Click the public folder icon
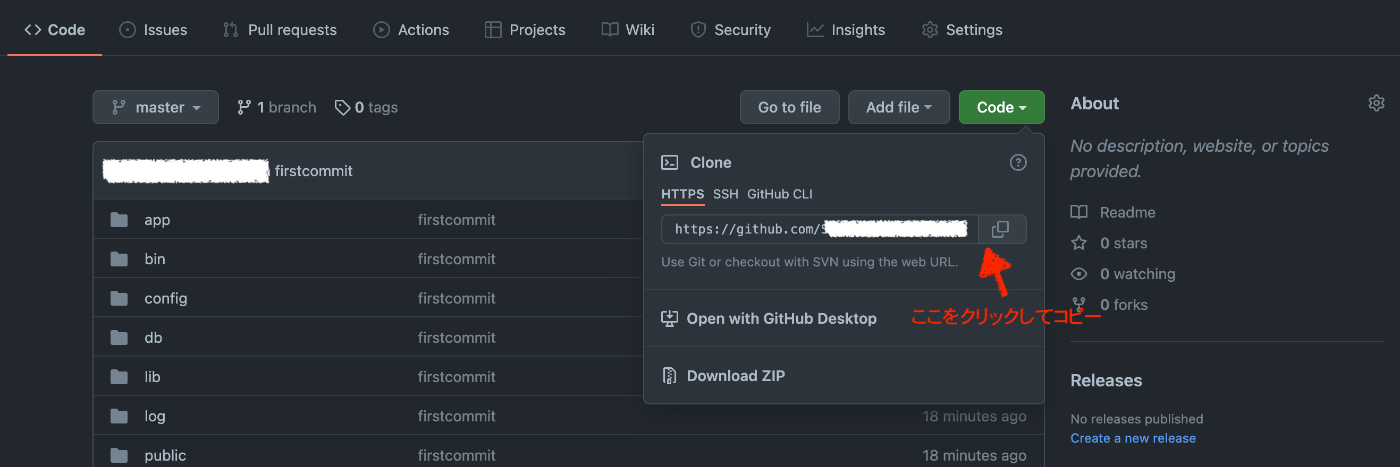This screenshot has width=1400, height=467. tap(120, 455)
